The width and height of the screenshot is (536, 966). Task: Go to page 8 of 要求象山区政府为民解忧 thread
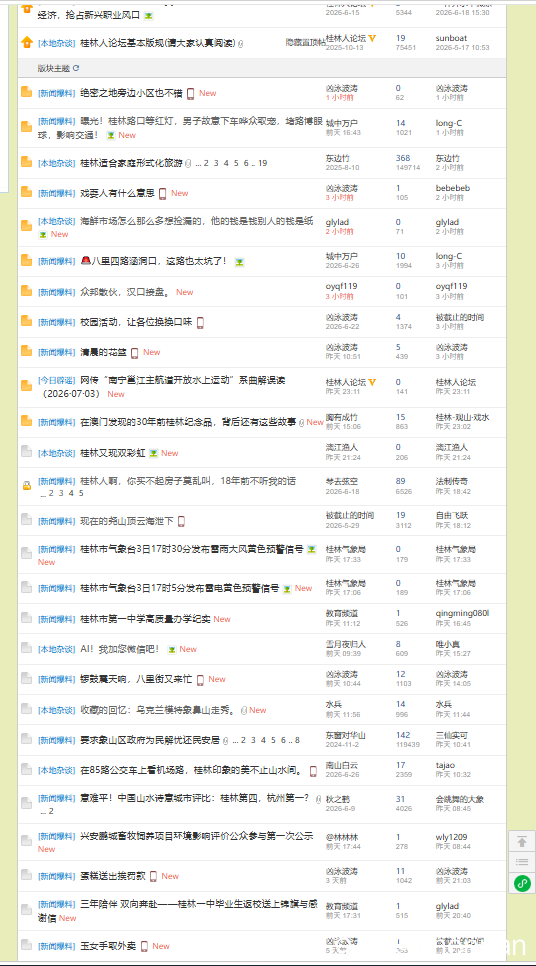pos(298,741)
